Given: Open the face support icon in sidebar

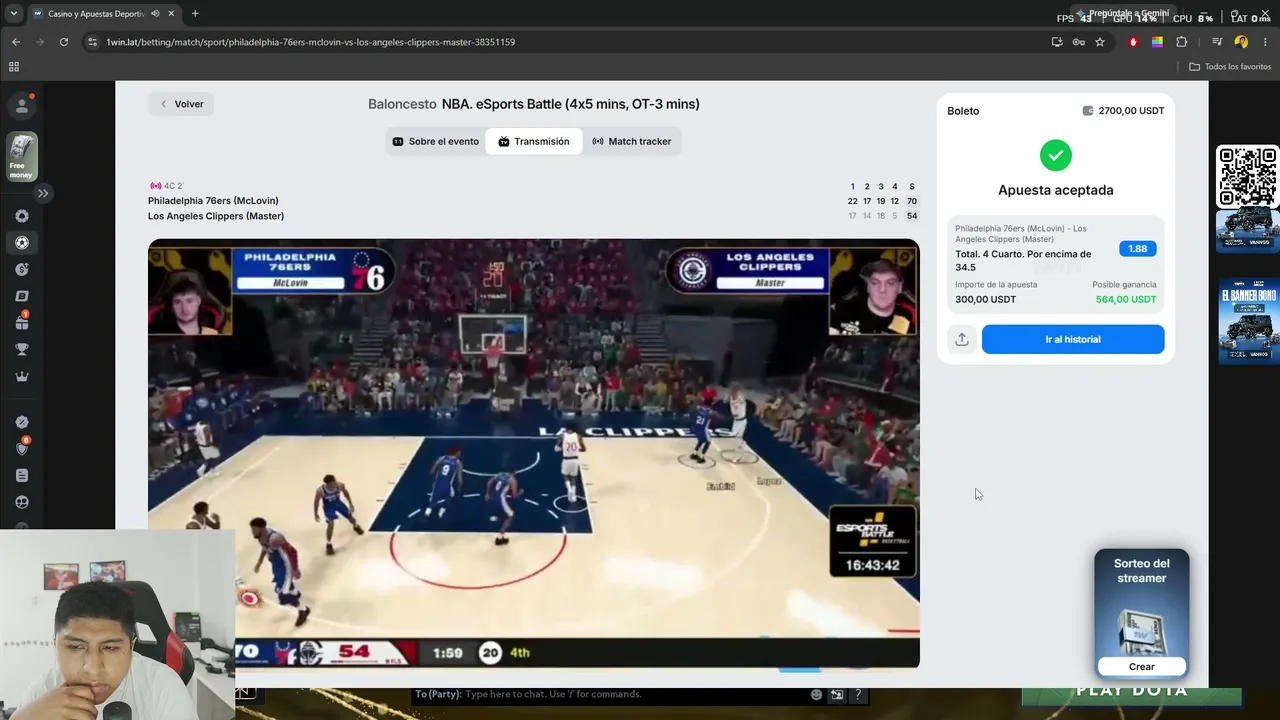Looking at the screenshot, I should pos(22,502).
